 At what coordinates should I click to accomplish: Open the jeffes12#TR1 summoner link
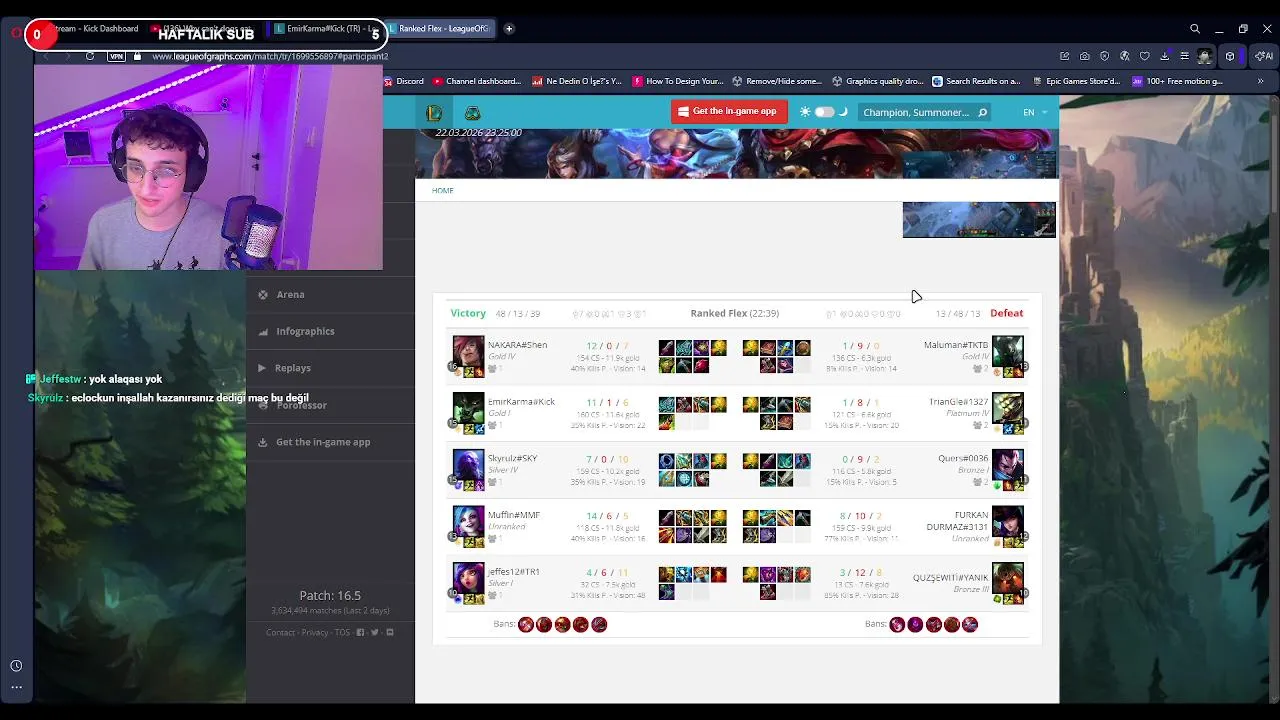pyautogui.click(x=514, y=572)
